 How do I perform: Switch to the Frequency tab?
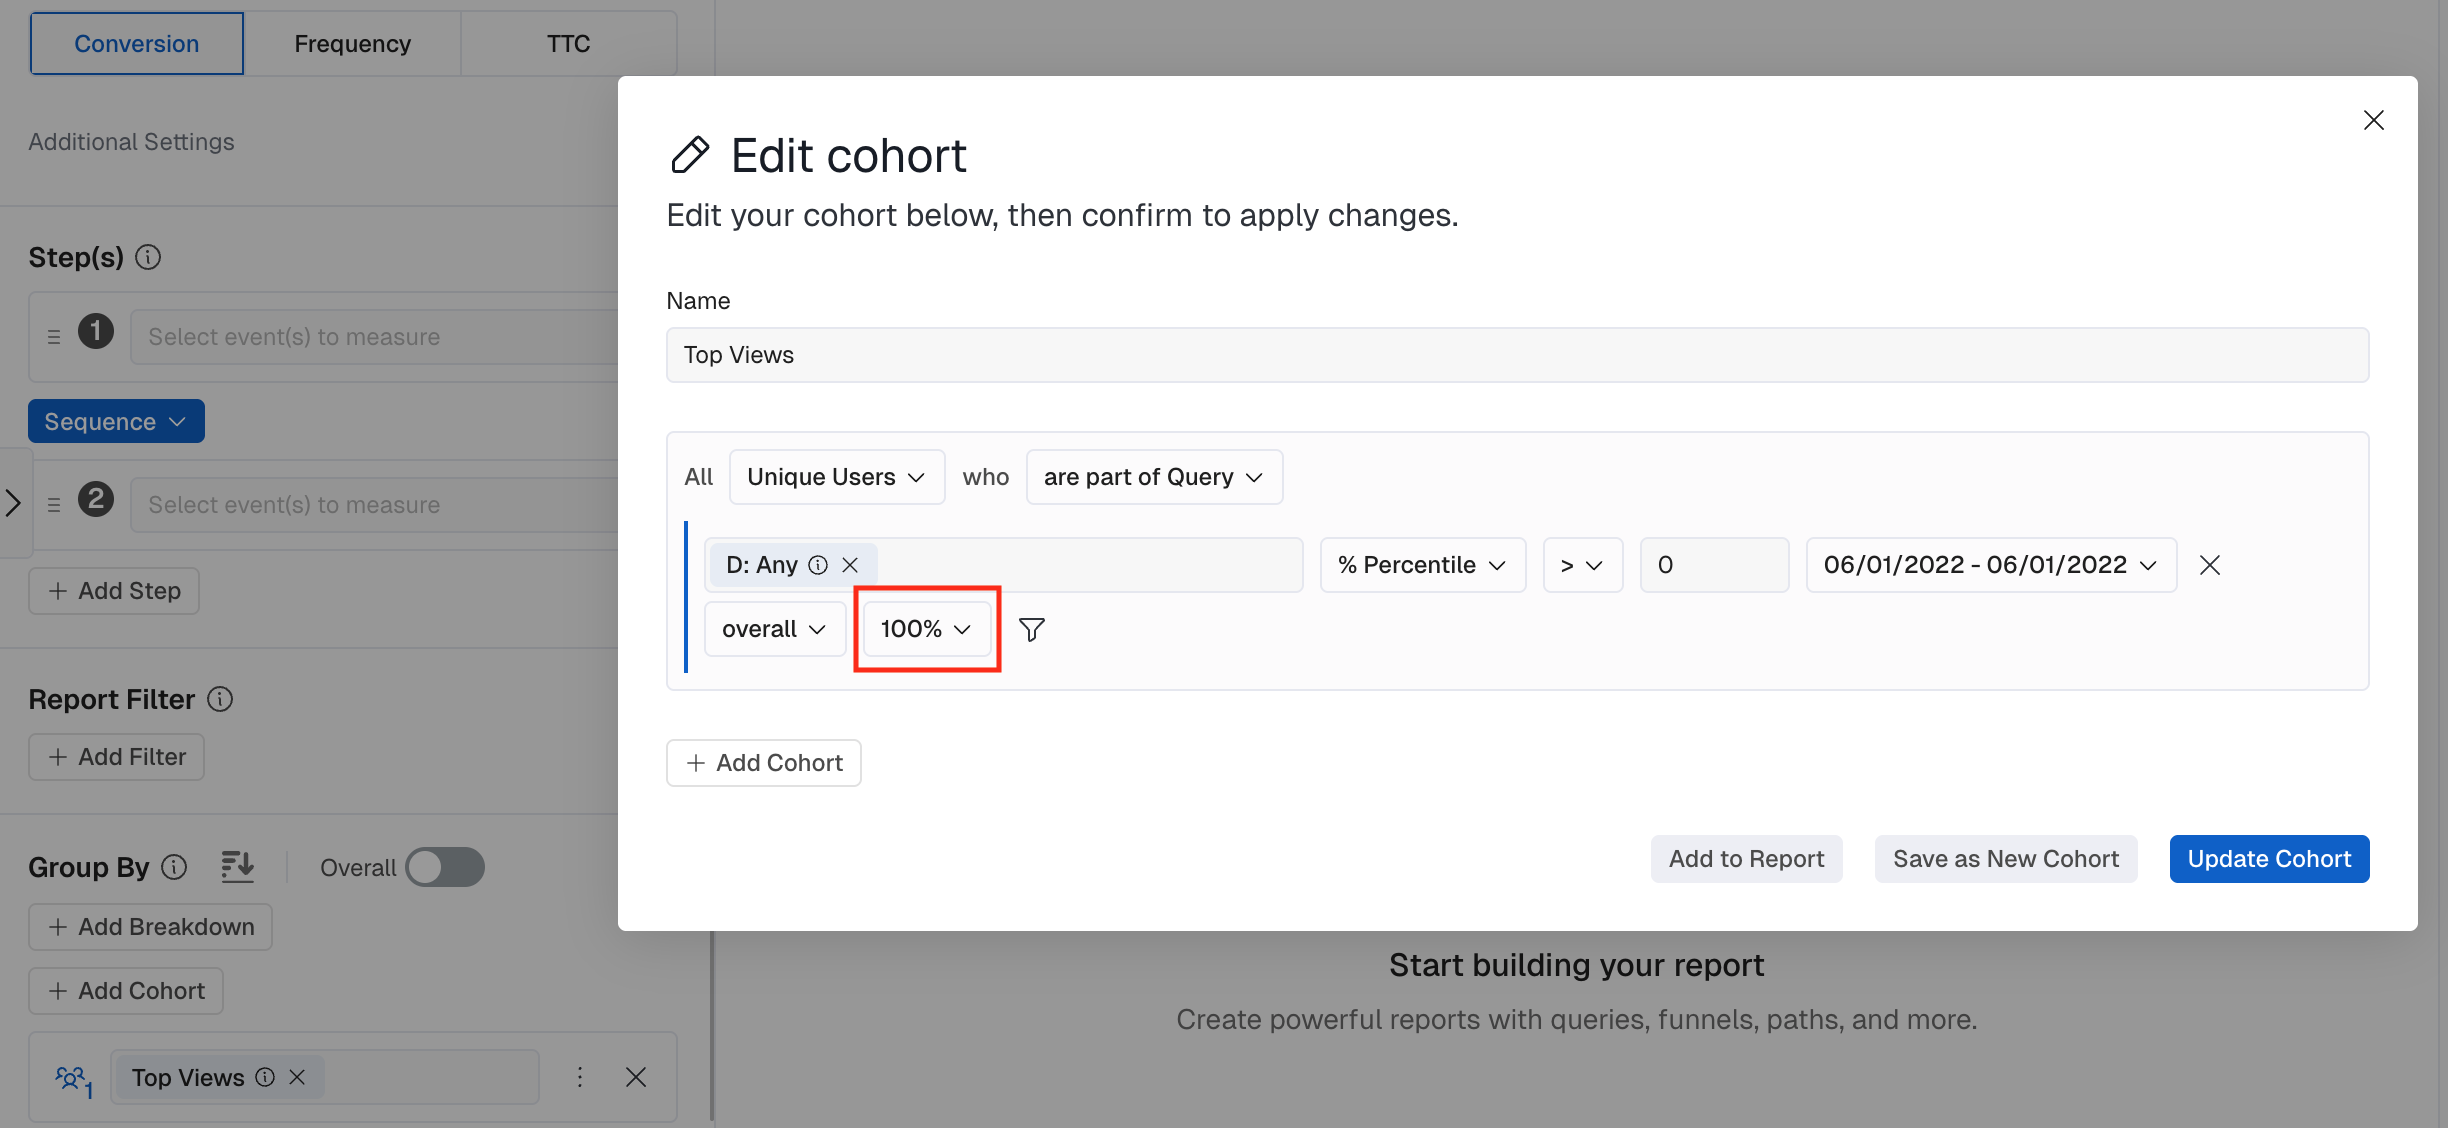[352, 44]
